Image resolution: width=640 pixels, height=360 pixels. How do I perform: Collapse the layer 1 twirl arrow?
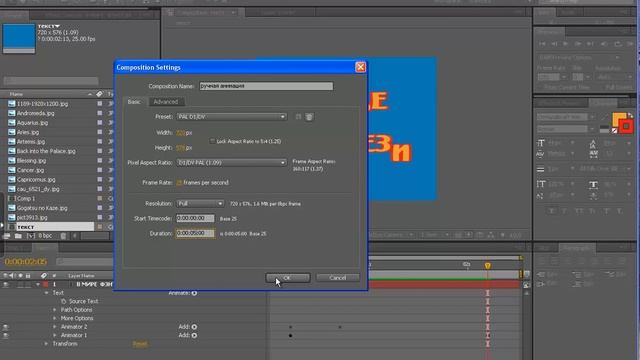click(x=38, y=284)
